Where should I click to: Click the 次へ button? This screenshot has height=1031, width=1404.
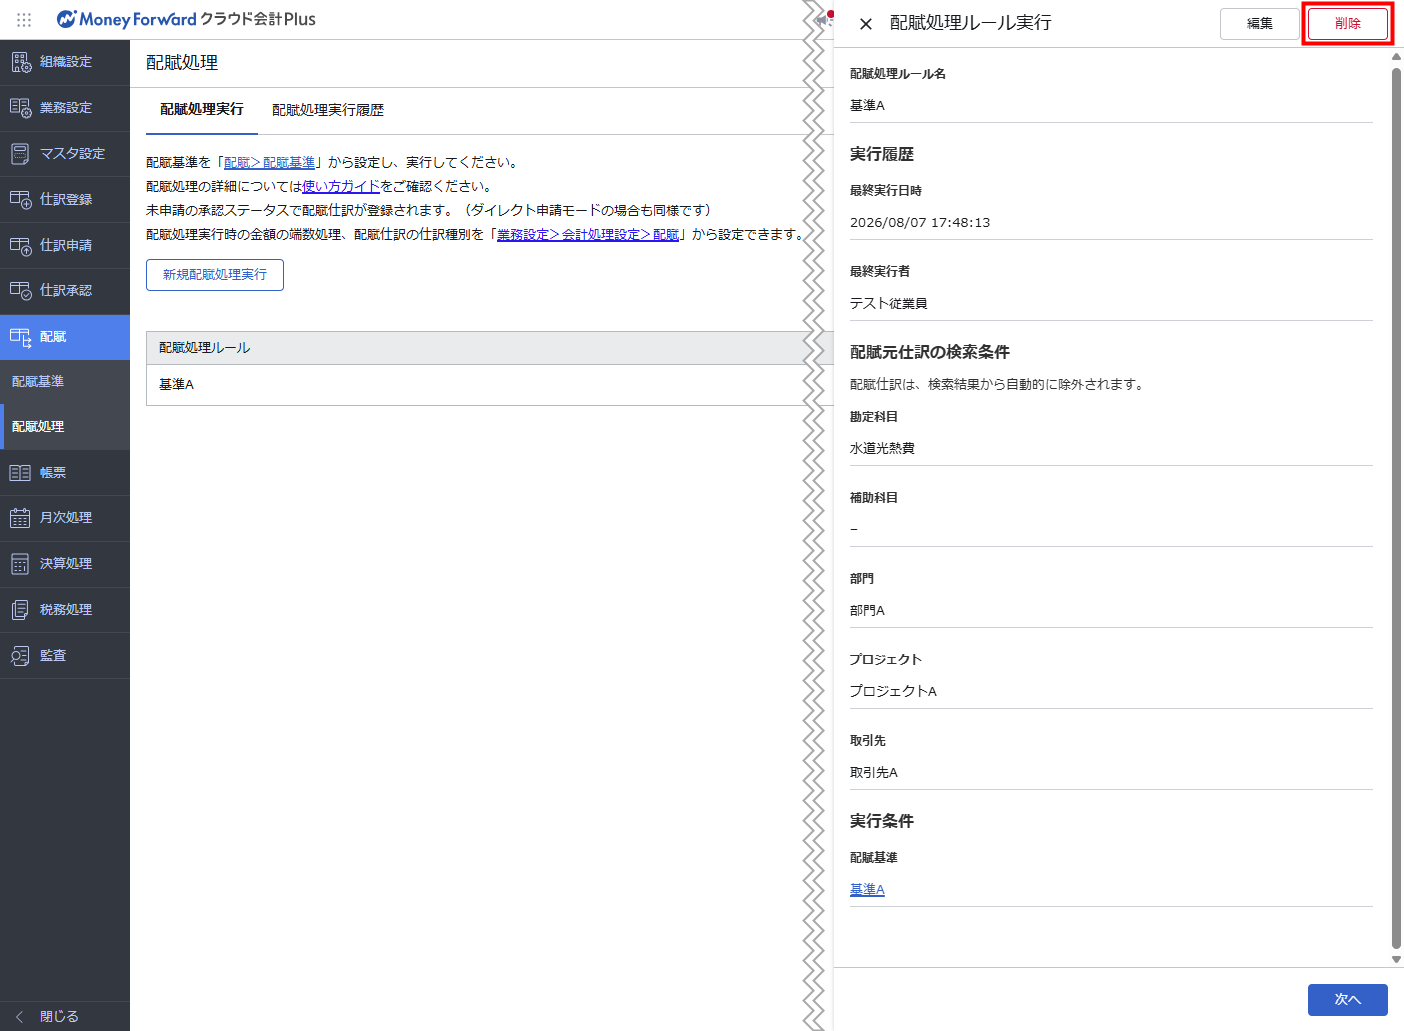click(x=1348, y=1000)
